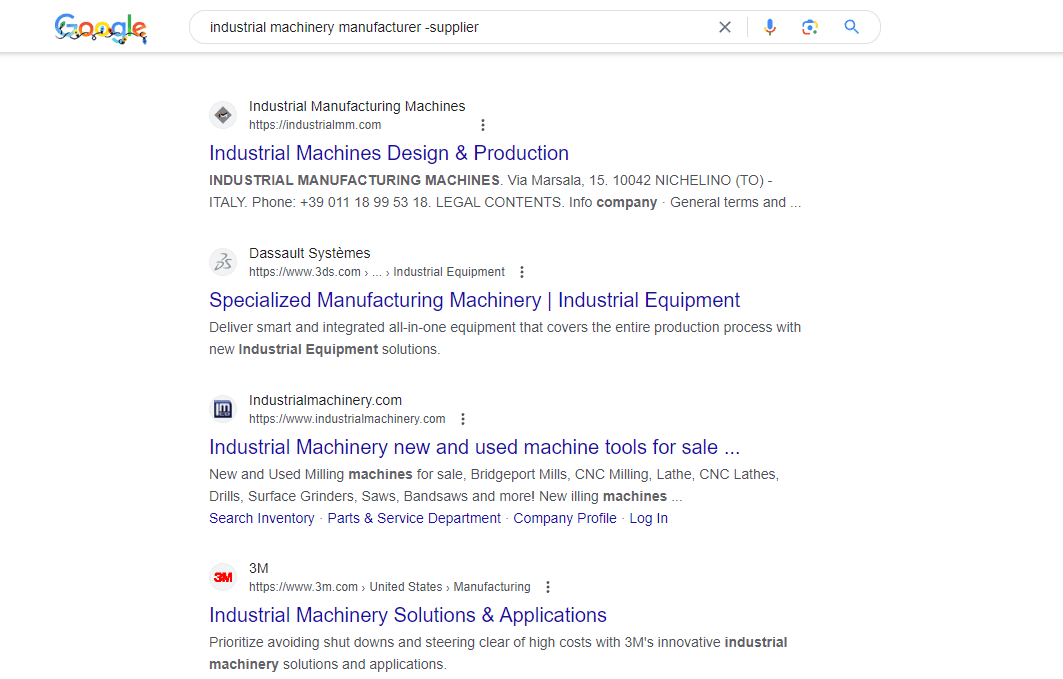
Task: Click inside the search input field
Action: [x=450, y=27]
